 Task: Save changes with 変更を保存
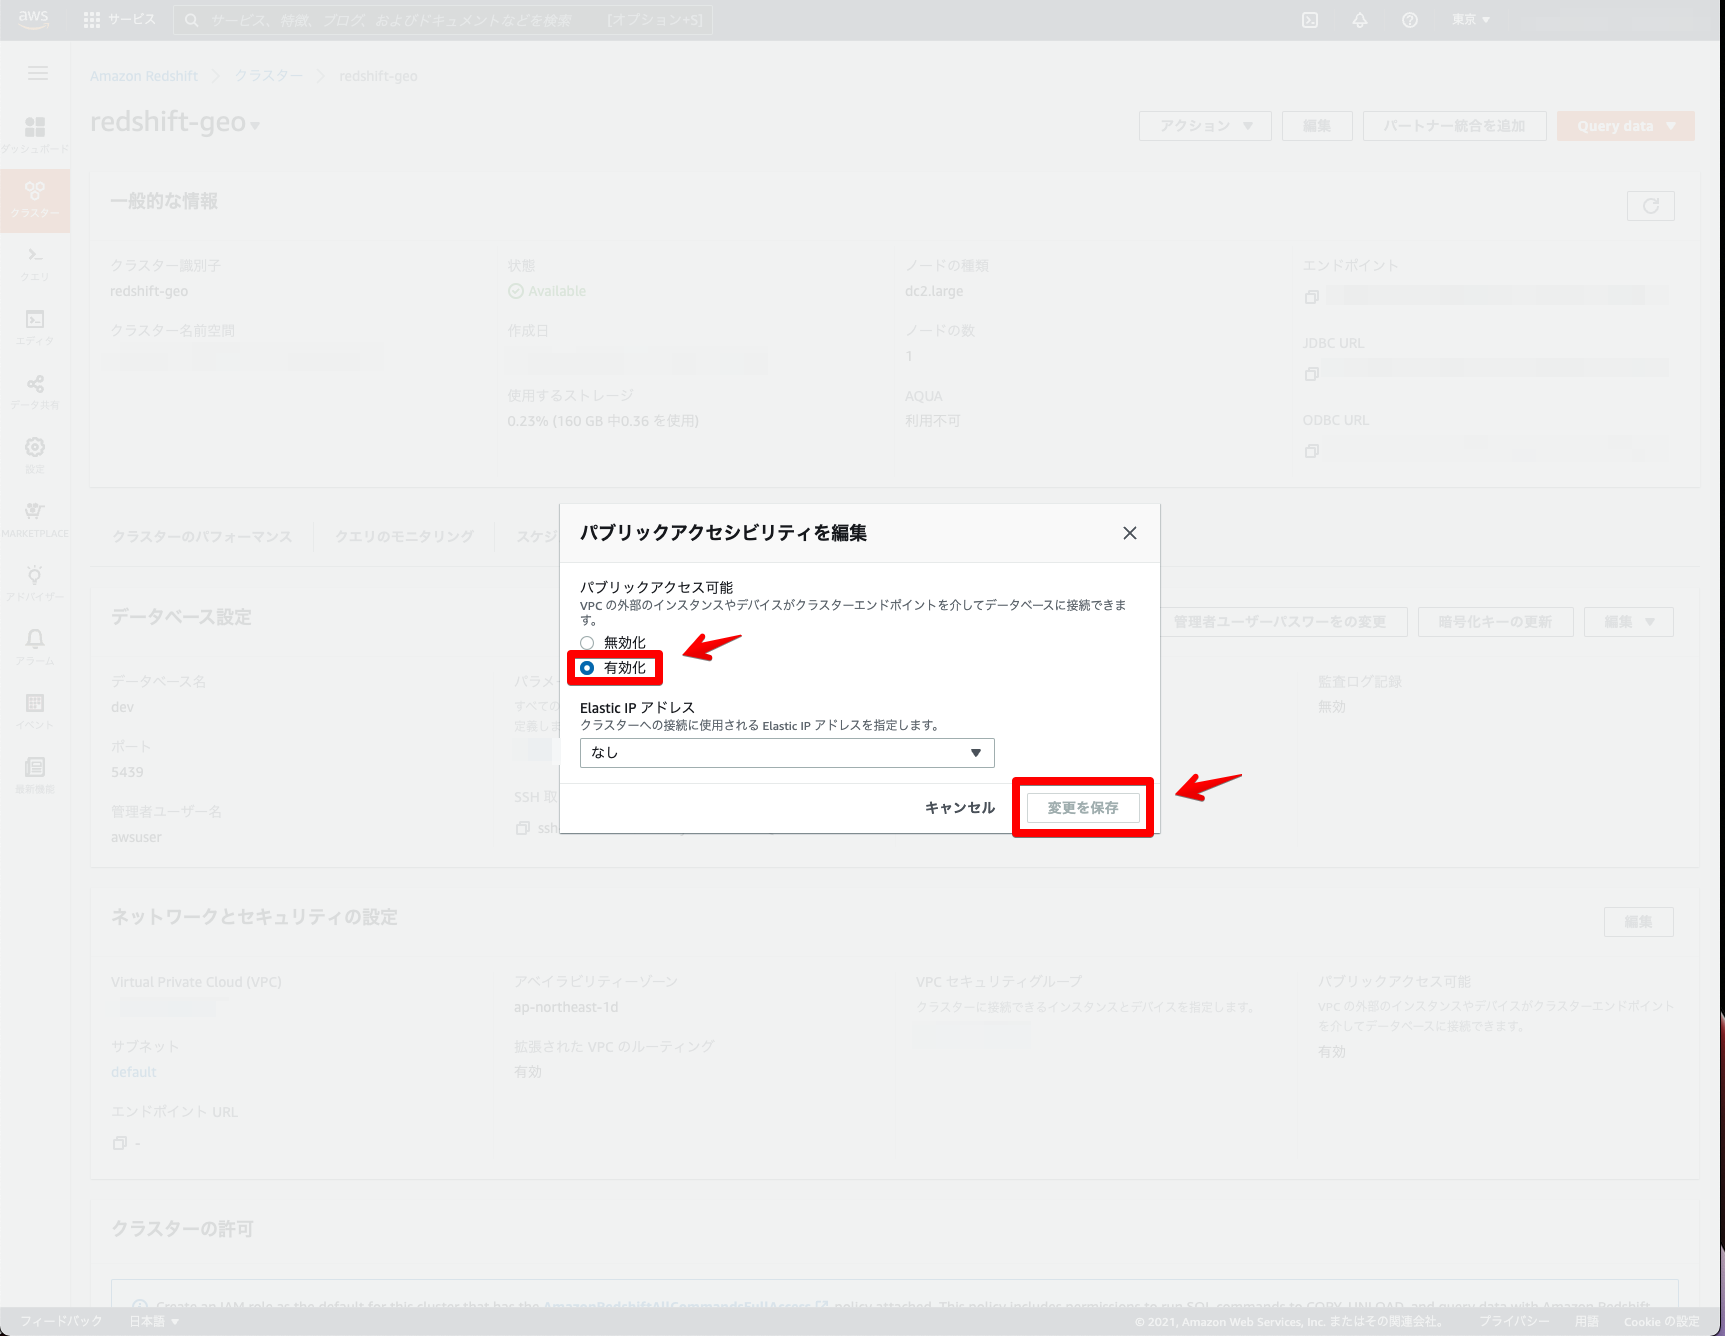click(1083, 807)
